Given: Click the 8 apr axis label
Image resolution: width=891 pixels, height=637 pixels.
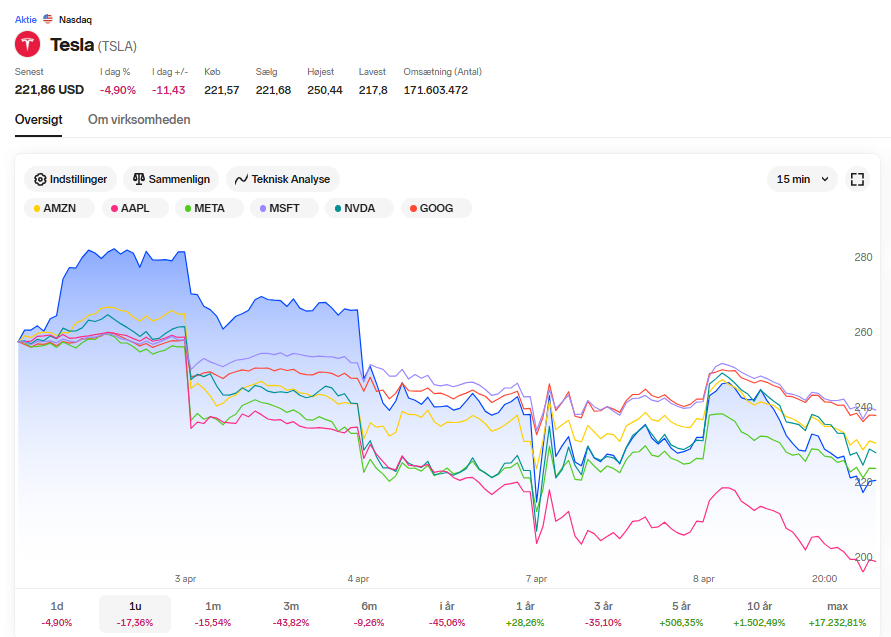Looking at the screenshot, I should tap(703, 578).
